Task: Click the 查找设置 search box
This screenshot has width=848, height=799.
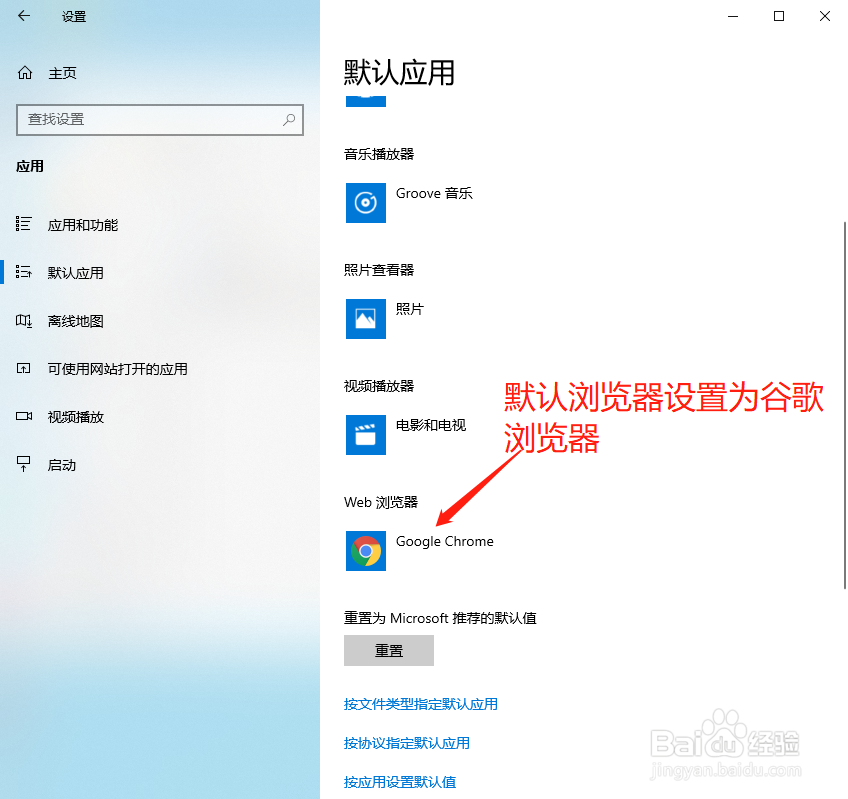Action: 160,120
